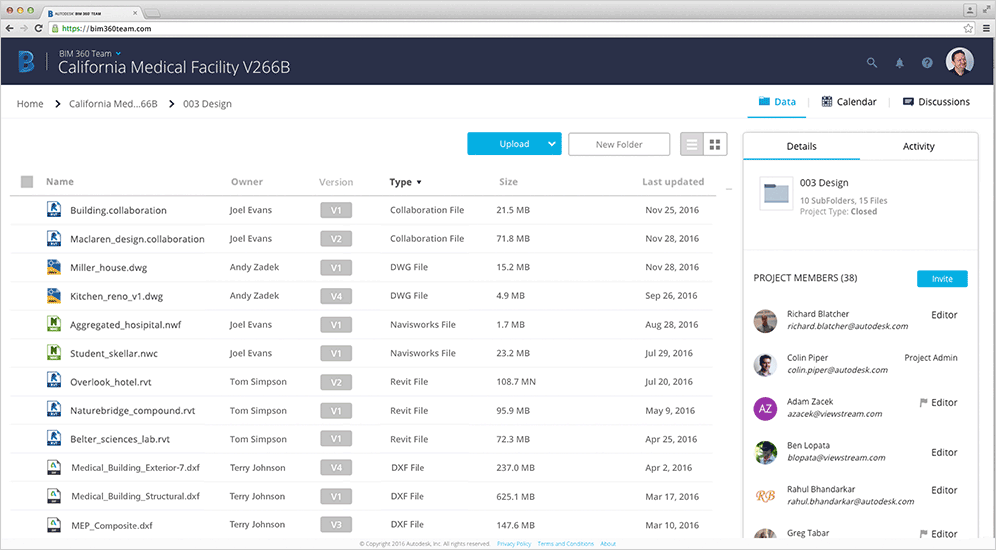Open the search icon in header

point(872,63)
